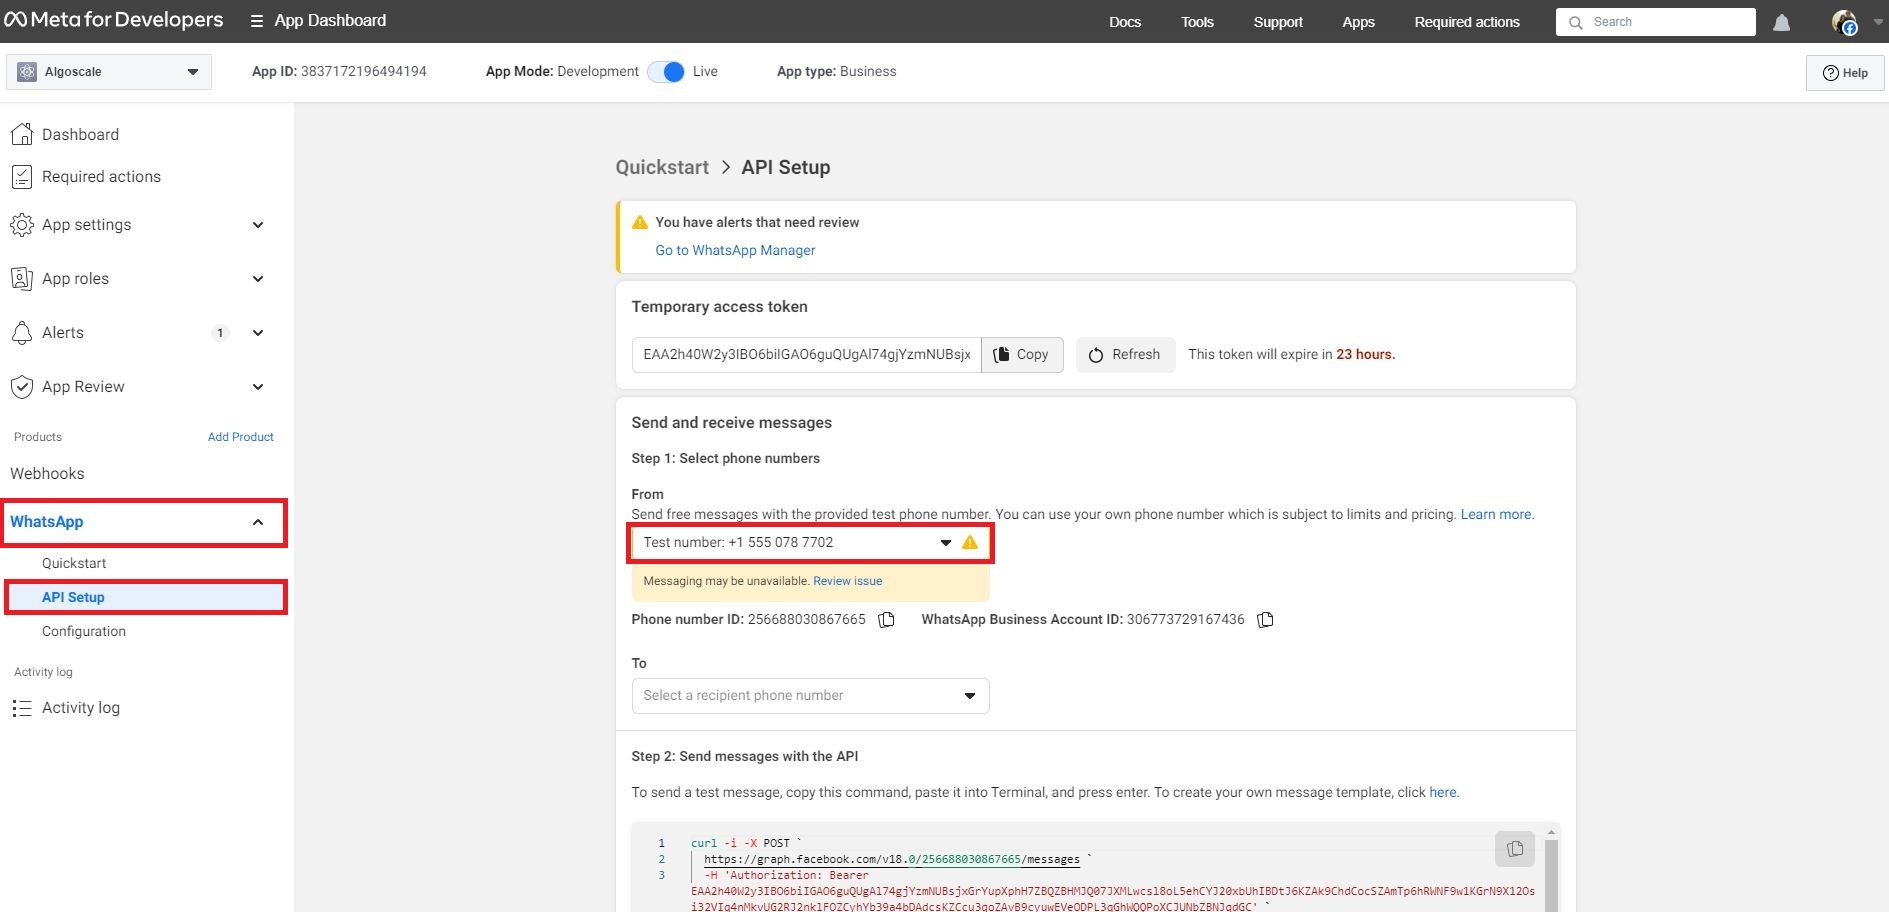Click the 'Step 2: Send messages with the API' heading
The height and width of the screenshot is (912, 1889).
pyautogui.click(x=745, y=756)
